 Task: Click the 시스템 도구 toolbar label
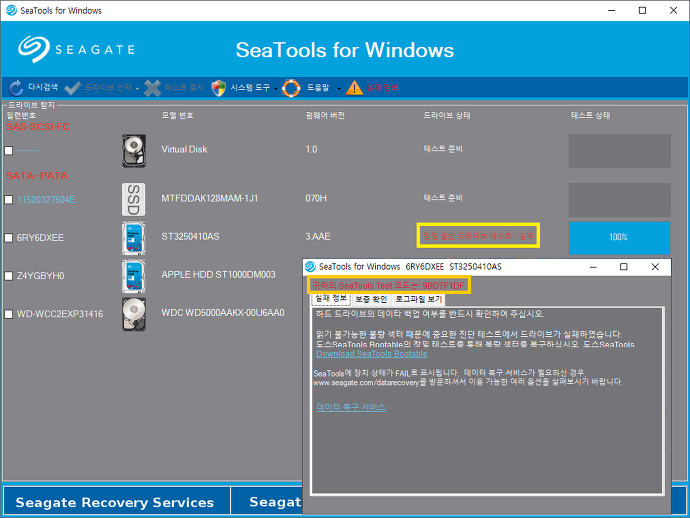[250, 87]
